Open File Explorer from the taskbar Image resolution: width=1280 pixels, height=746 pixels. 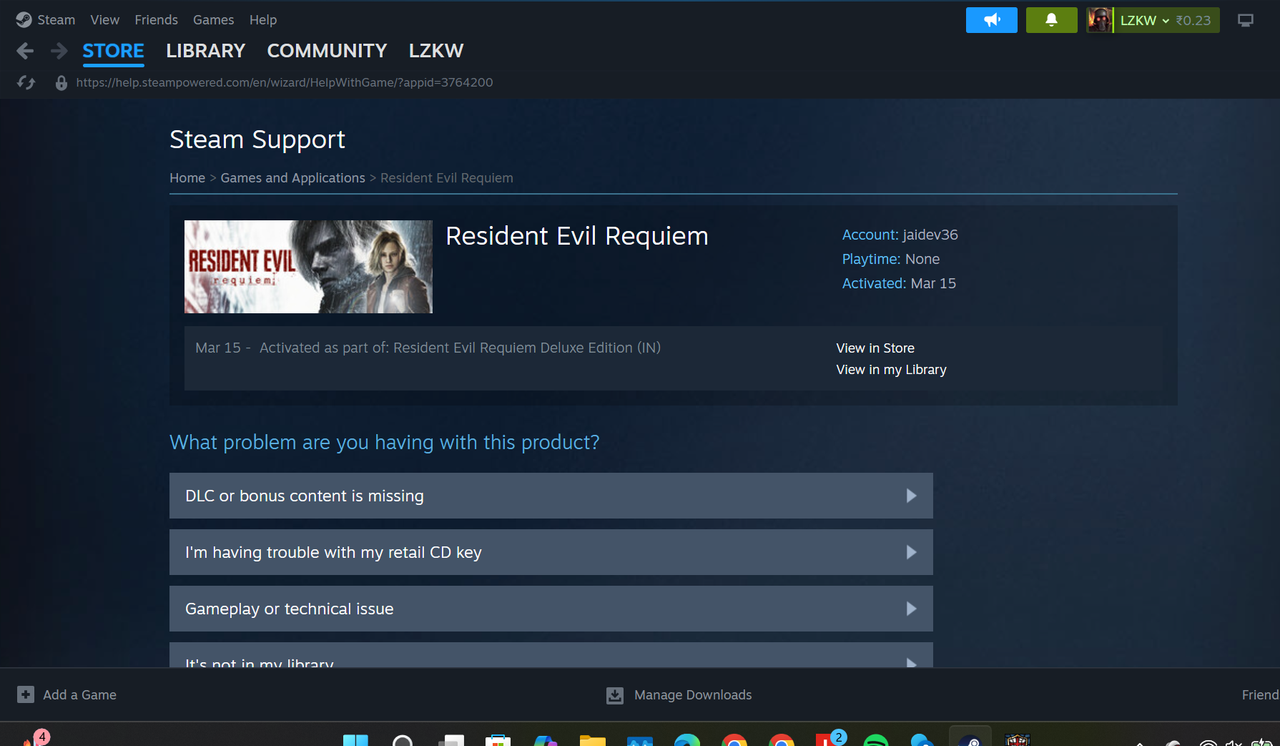point(593,740)
